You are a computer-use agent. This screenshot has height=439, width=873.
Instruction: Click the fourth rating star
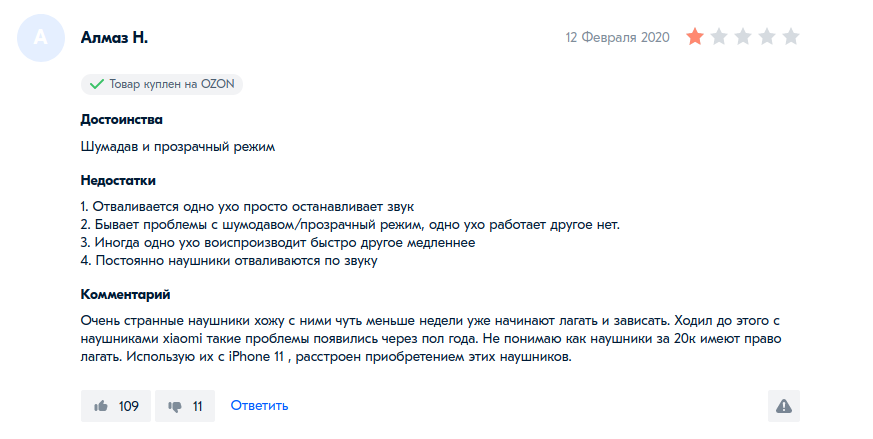[x=767, y=37]
